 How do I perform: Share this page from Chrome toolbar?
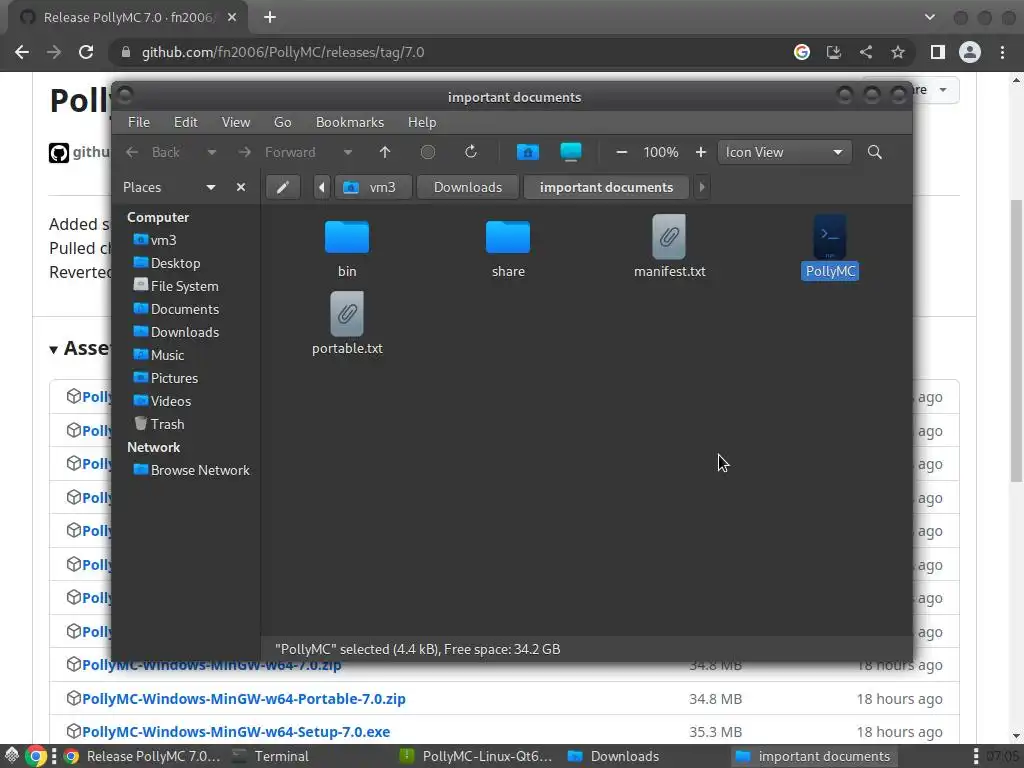(866, 52)
